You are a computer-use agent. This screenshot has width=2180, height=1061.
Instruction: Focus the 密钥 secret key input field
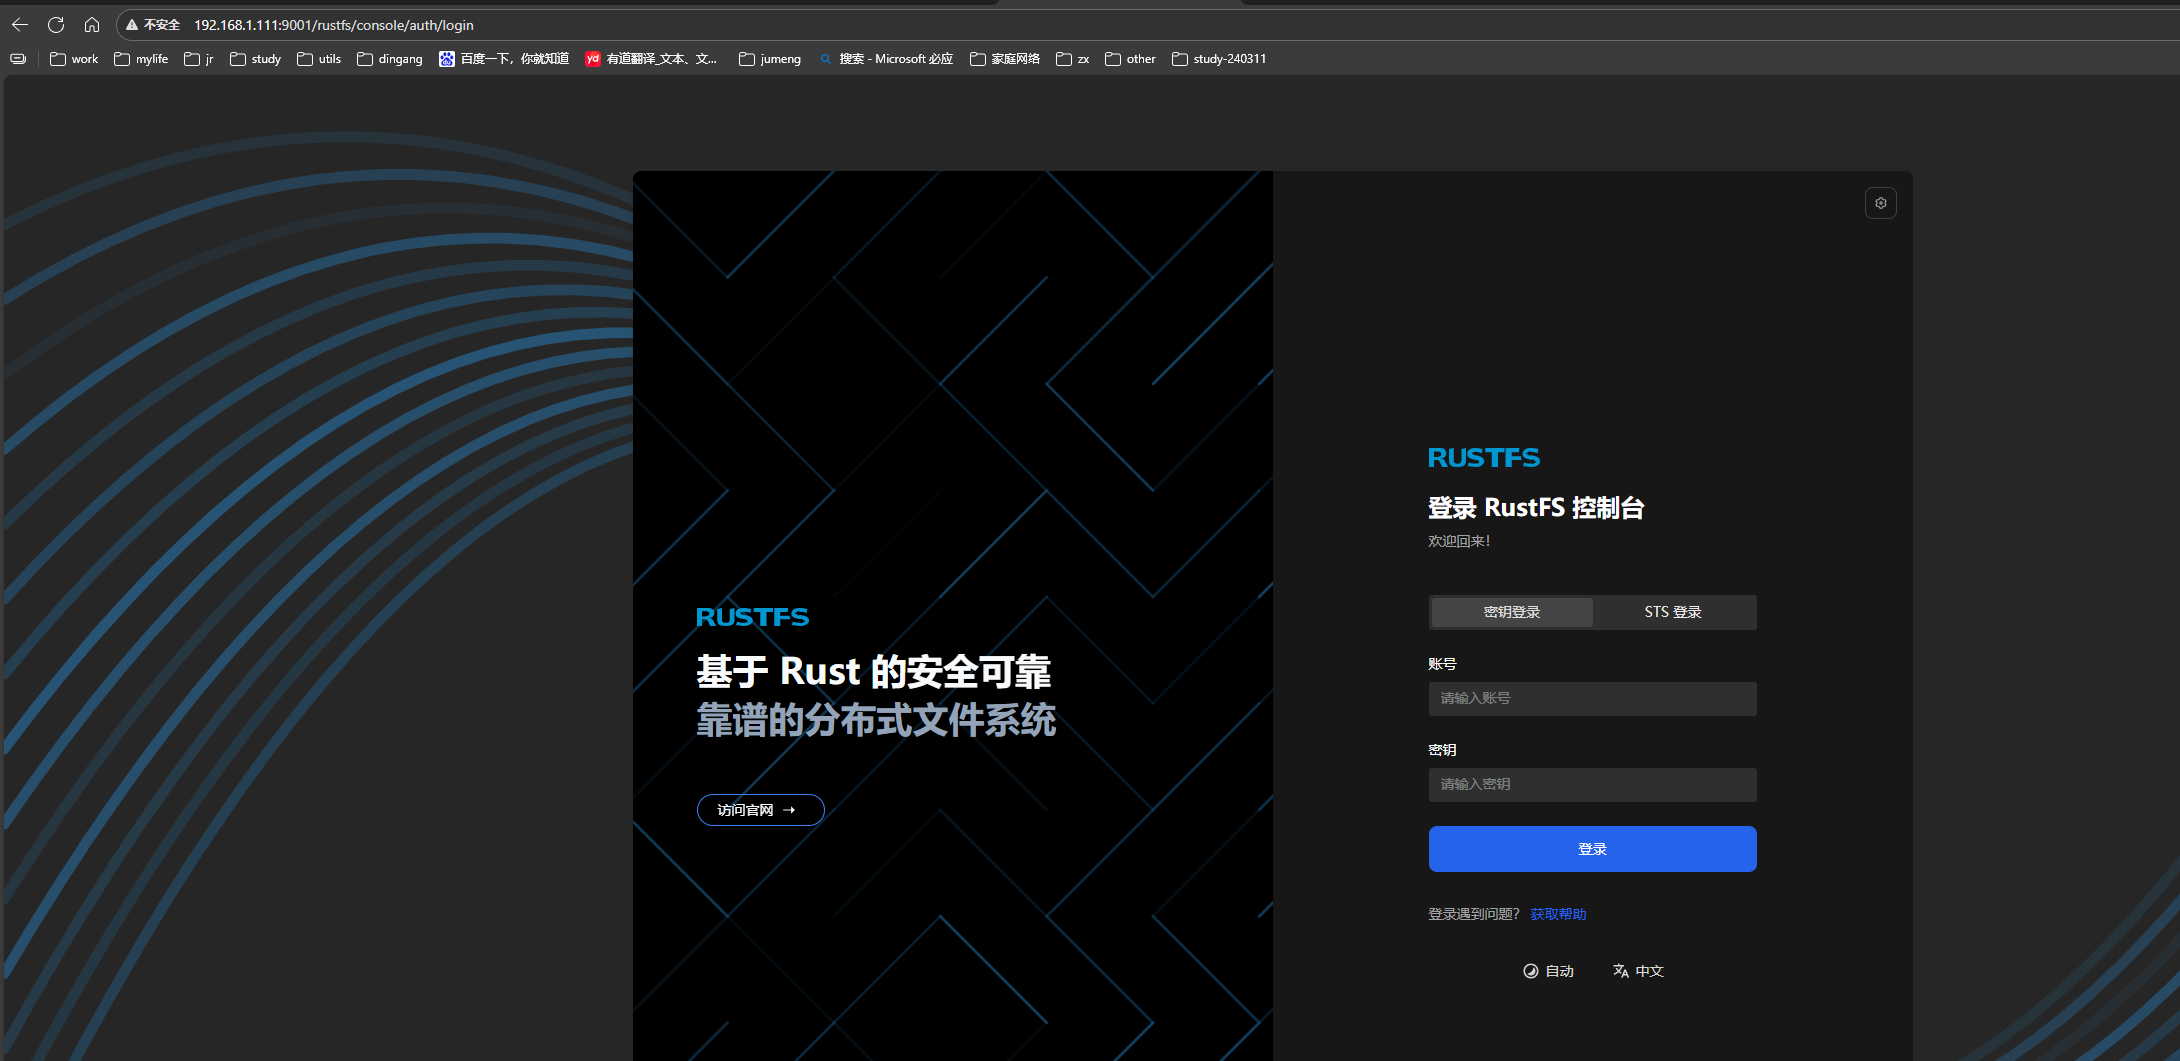pyautogui.click(x=1592, y=785)
